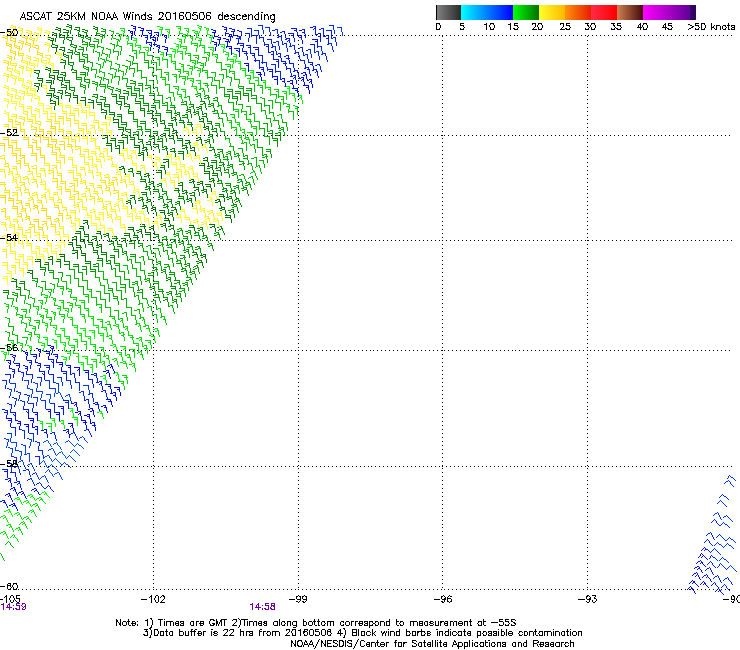Image resolution: width=740 pixels, height=650 pixels.
Task: Click the green 15-20 knots legend segment
Action: [526, 12]
